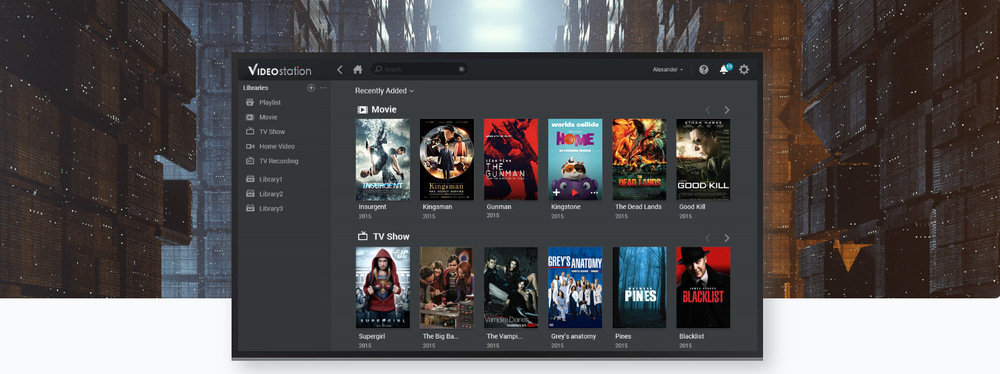The image size is (1000, 374).
Task: Click the search magnifier icon
Action: [x=378, y=69]
